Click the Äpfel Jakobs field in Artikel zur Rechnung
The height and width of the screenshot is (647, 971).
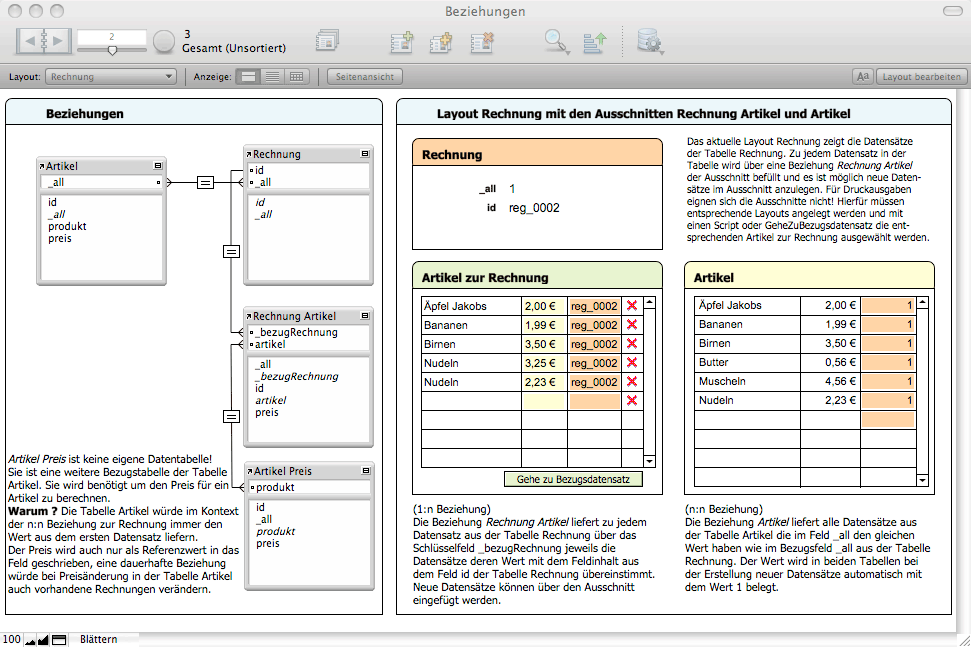click(470, 306)
